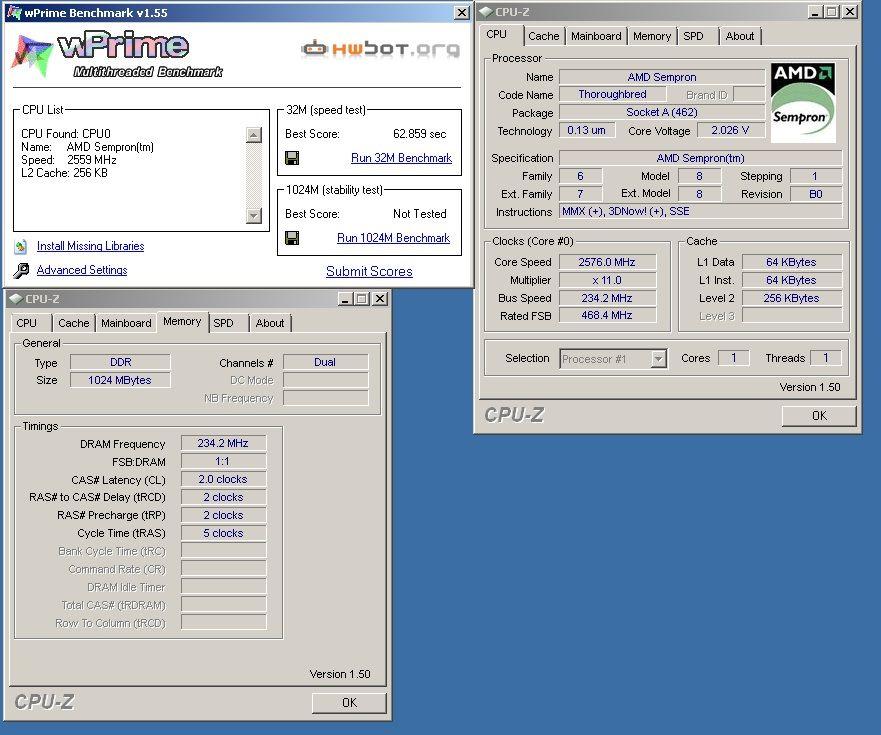Screen dimensions: 881x735
Task: Click the CPU List scroll up arrow
Action: click(x=254, y=135)
